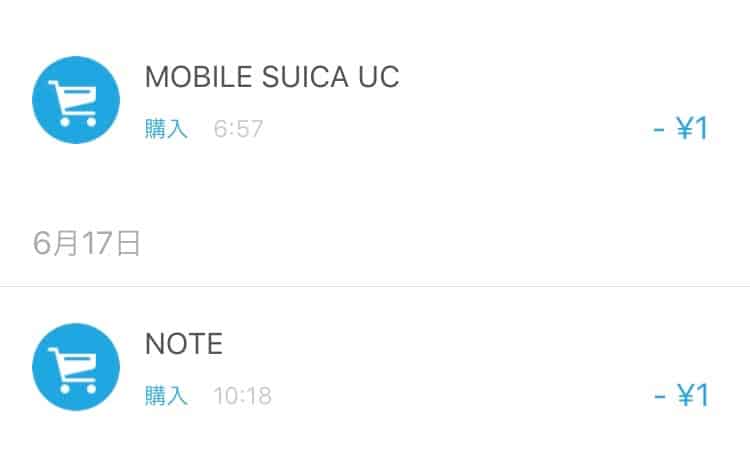Tap the shopping cart icon beside NOTE
Image resolution: width=750 pixels, height=458 pixels.
[76, 367]
